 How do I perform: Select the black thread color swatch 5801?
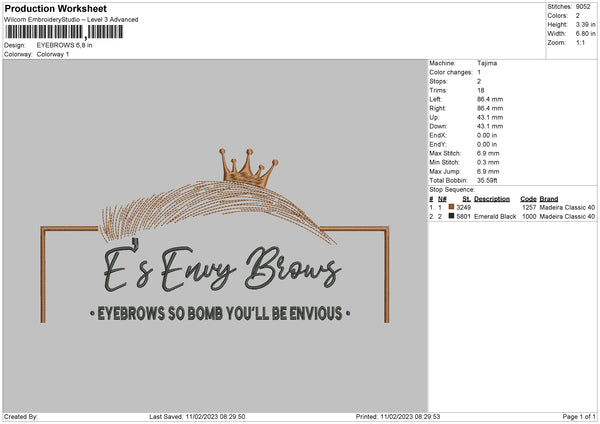tap(452, 216)
